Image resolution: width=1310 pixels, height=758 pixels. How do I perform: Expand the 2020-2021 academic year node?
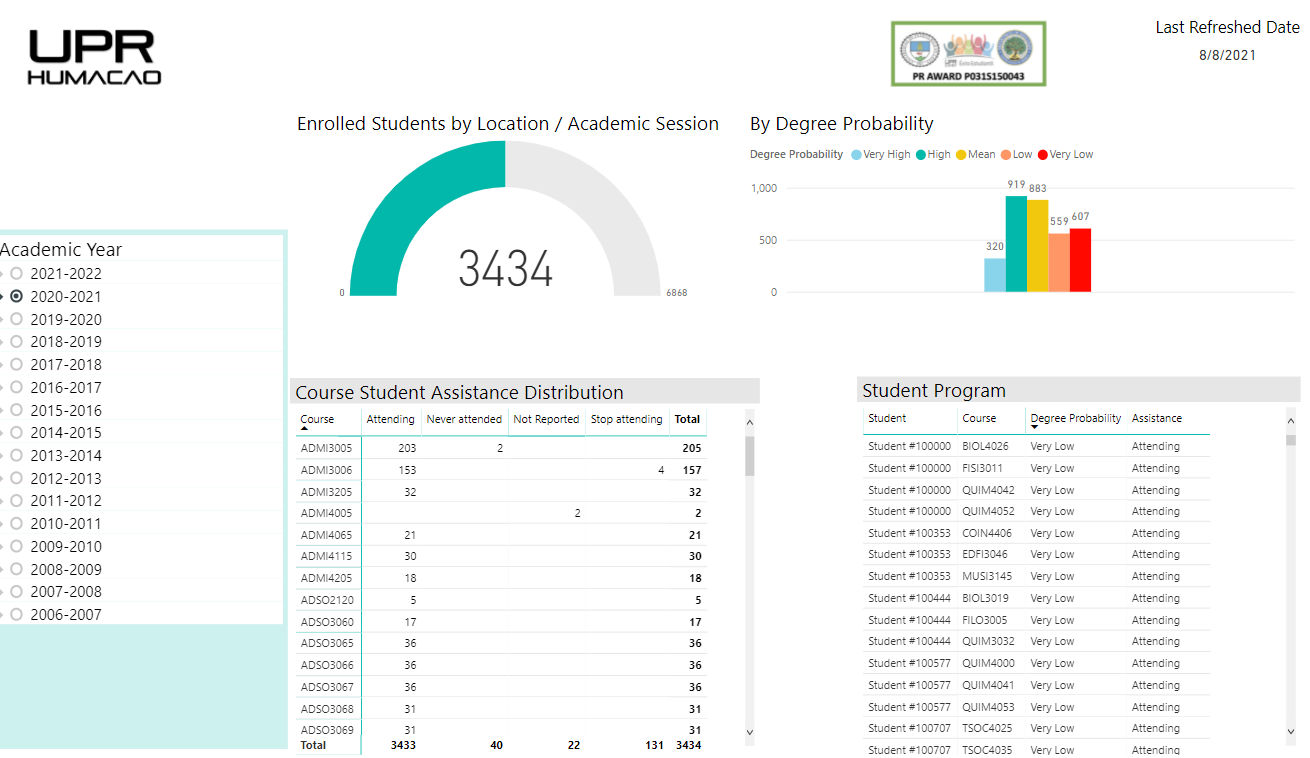point(3,297)
